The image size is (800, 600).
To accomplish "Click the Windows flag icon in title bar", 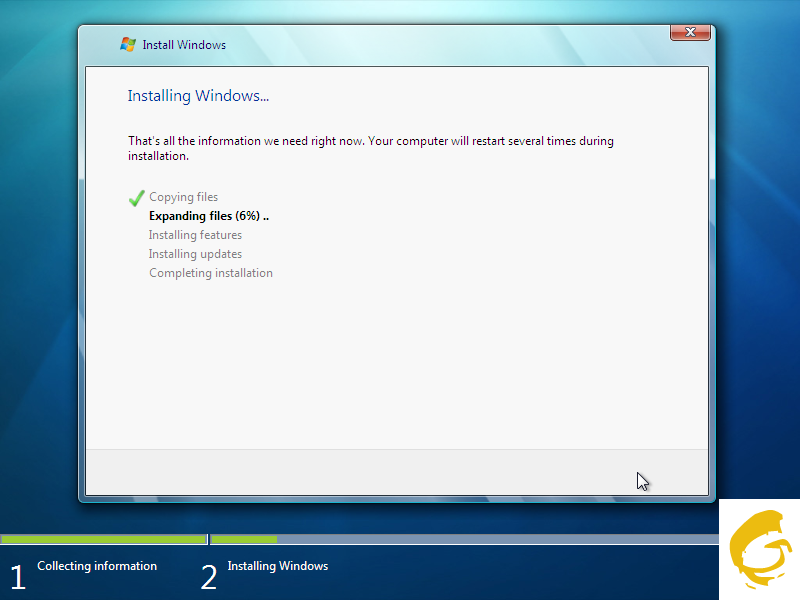I will [x=127, y=44].
